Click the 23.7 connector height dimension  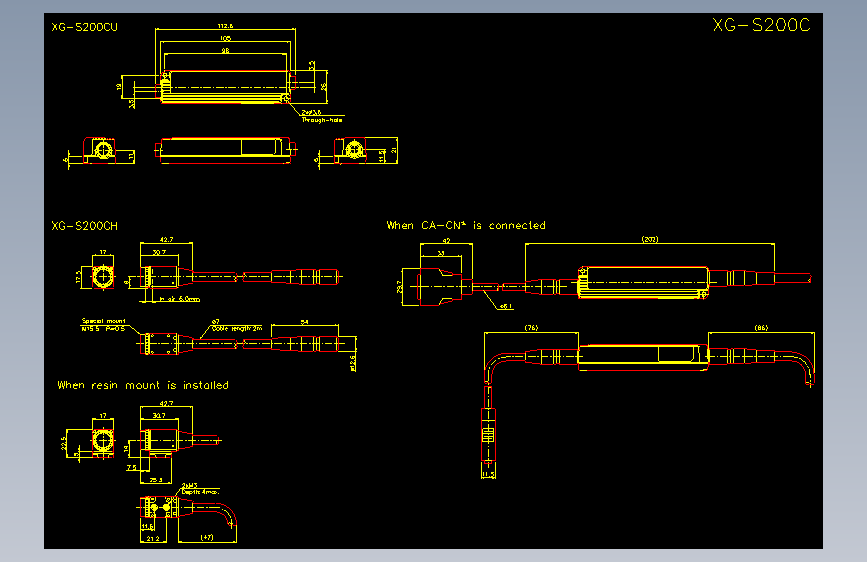pos(399,287)
